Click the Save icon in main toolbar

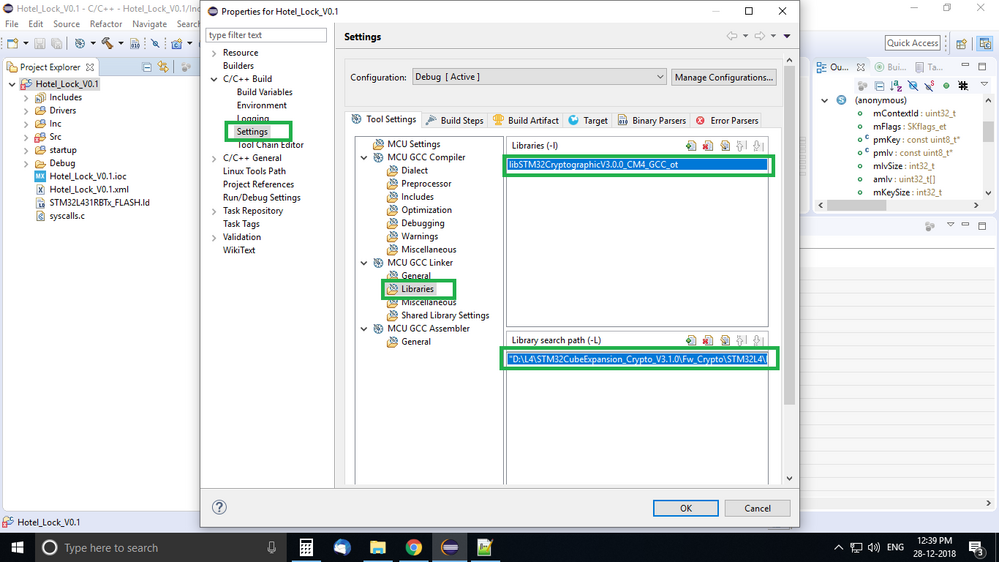click(40, 43)
